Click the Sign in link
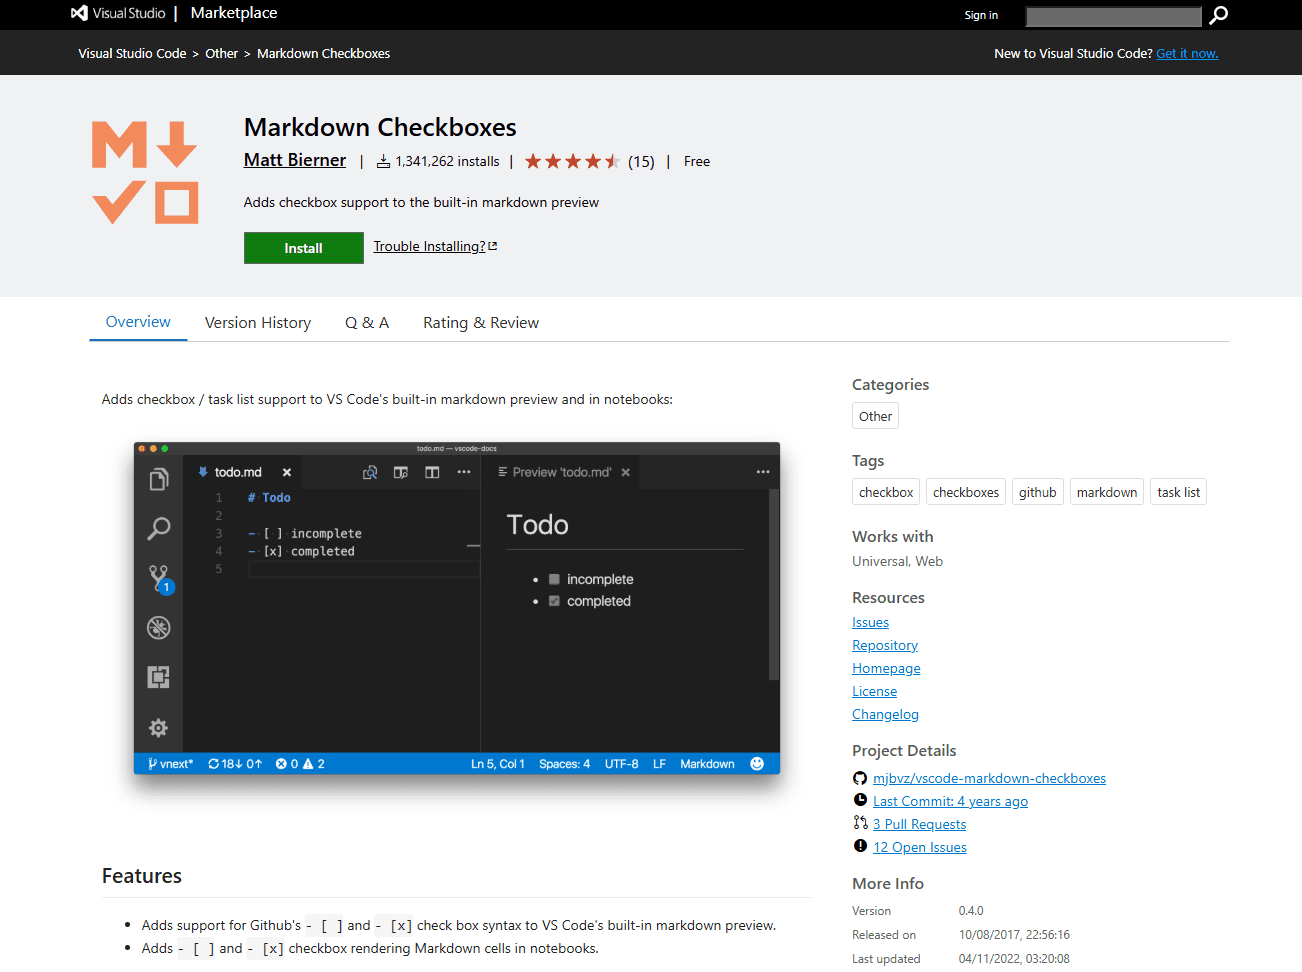Screen dimensions: 1302x972 981,15
